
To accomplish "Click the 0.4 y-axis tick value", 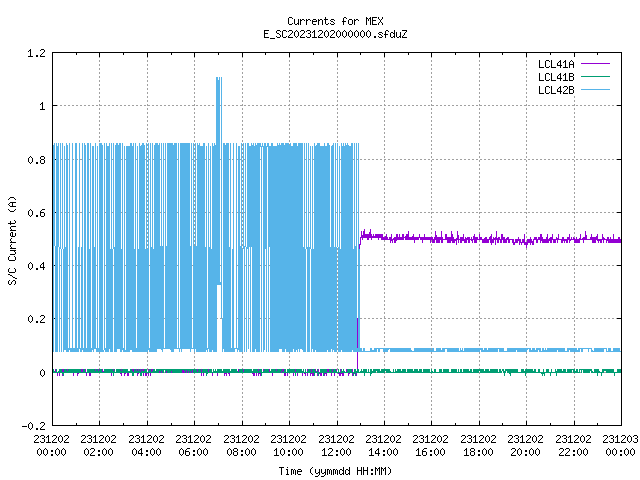I will (36, 266).
